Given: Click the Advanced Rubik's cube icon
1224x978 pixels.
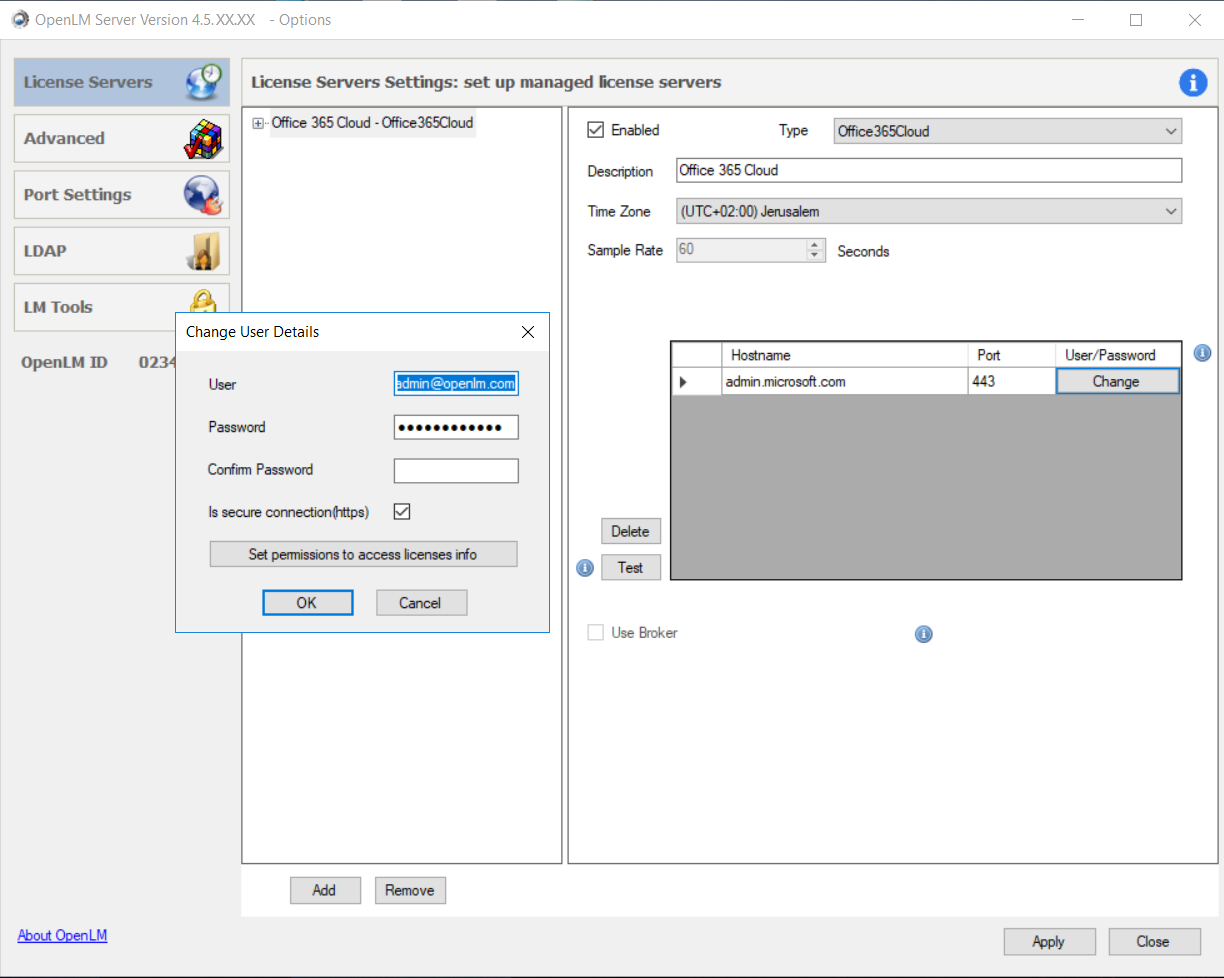Looking at the screenshot, I should point(204,139).
